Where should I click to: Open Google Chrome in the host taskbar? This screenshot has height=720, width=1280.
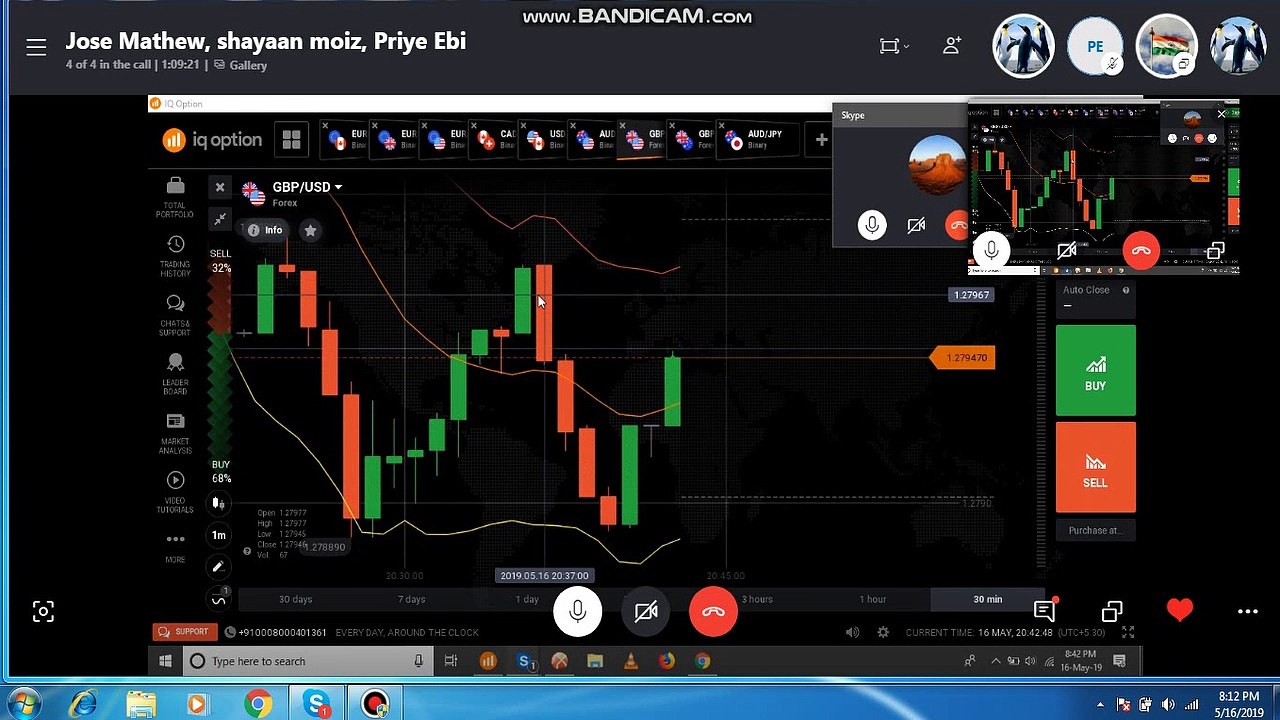pyautogui.click(x=258, y=704)
